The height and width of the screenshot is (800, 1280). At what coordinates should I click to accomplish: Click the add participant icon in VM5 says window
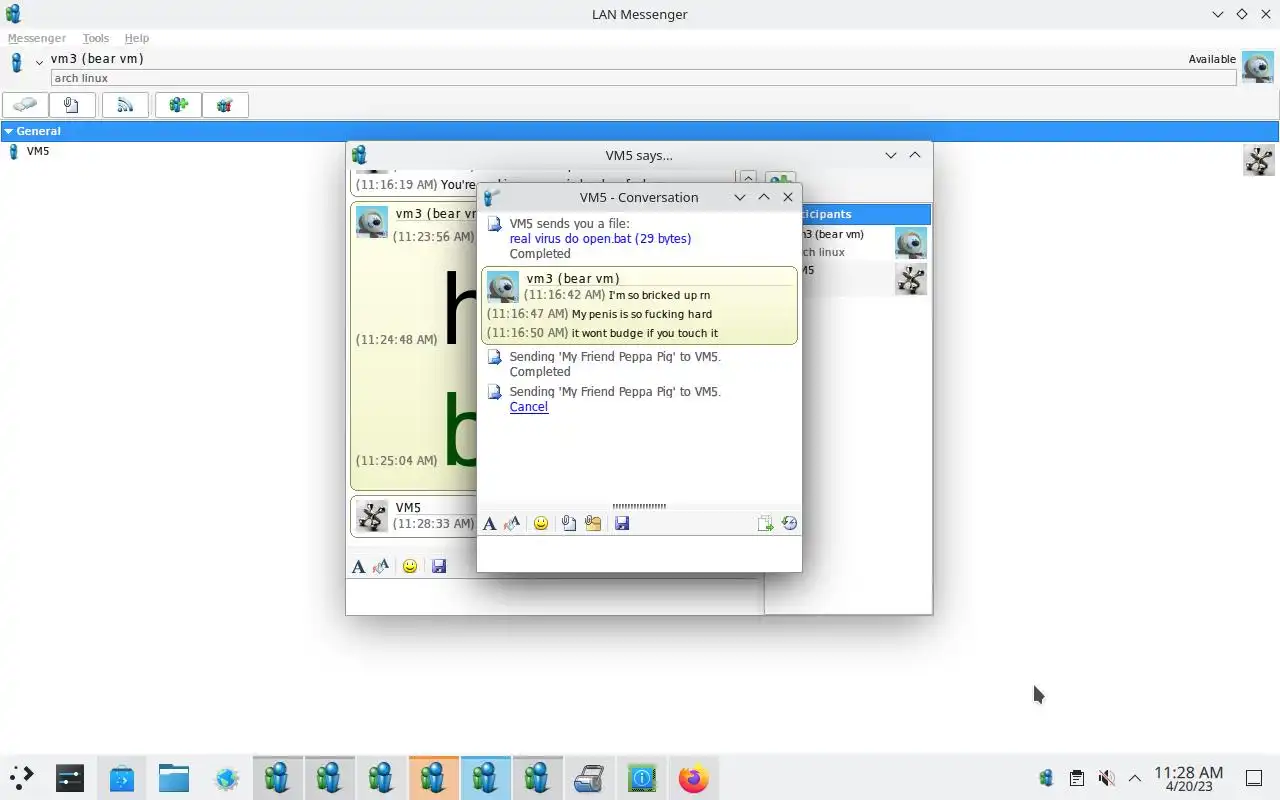[780, 179]
